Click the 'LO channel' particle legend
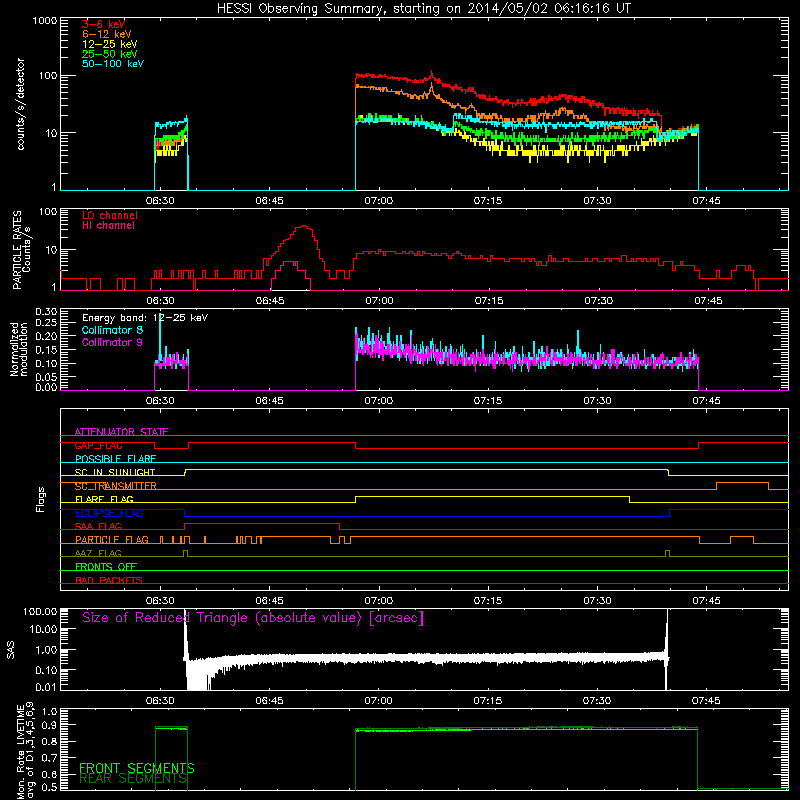Viewport: 800px width, 800px height. click(x=110, y=215)
